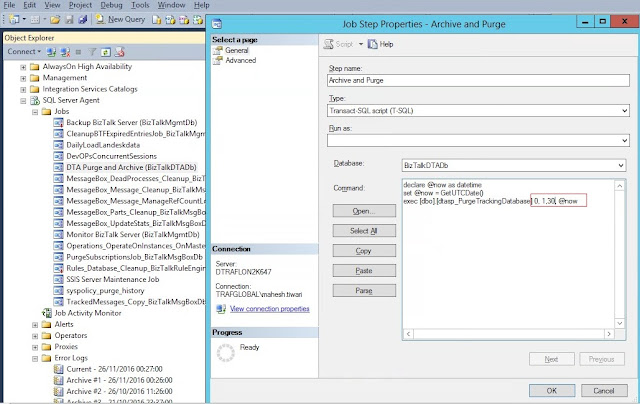Select Archive #1 error log entry

pyautogui.click(x=119, y=380)
